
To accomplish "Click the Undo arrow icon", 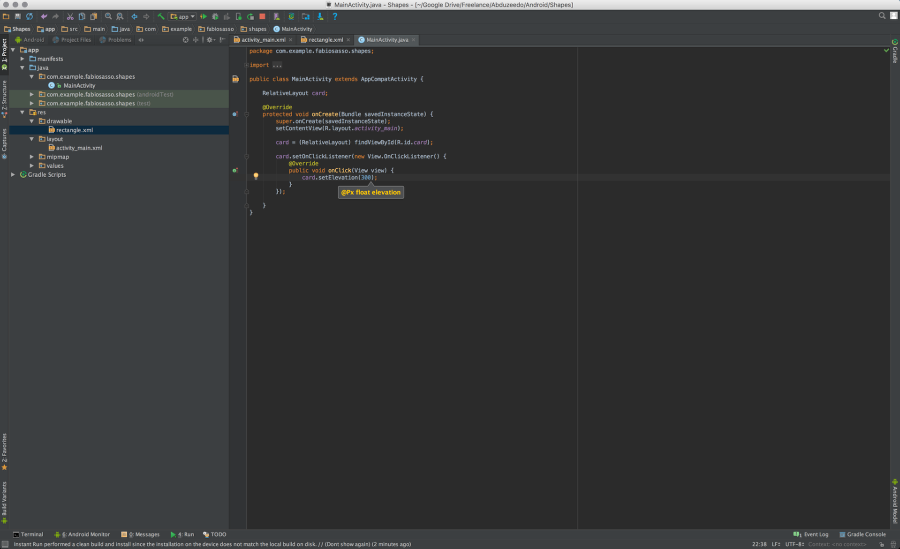I will point(44,17).
